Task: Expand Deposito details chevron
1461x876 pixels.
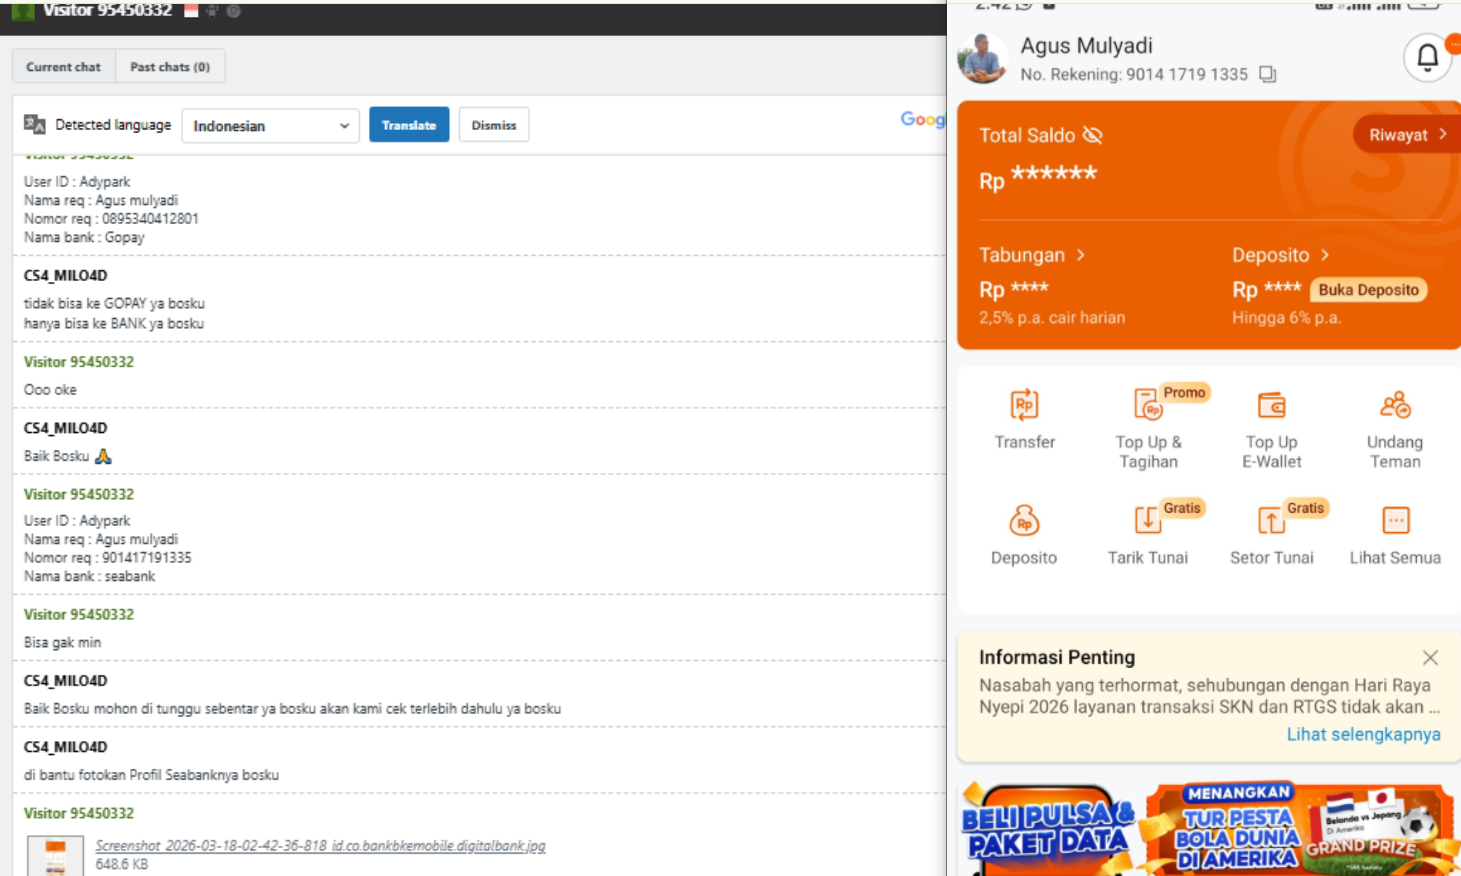Action: 1324,255
